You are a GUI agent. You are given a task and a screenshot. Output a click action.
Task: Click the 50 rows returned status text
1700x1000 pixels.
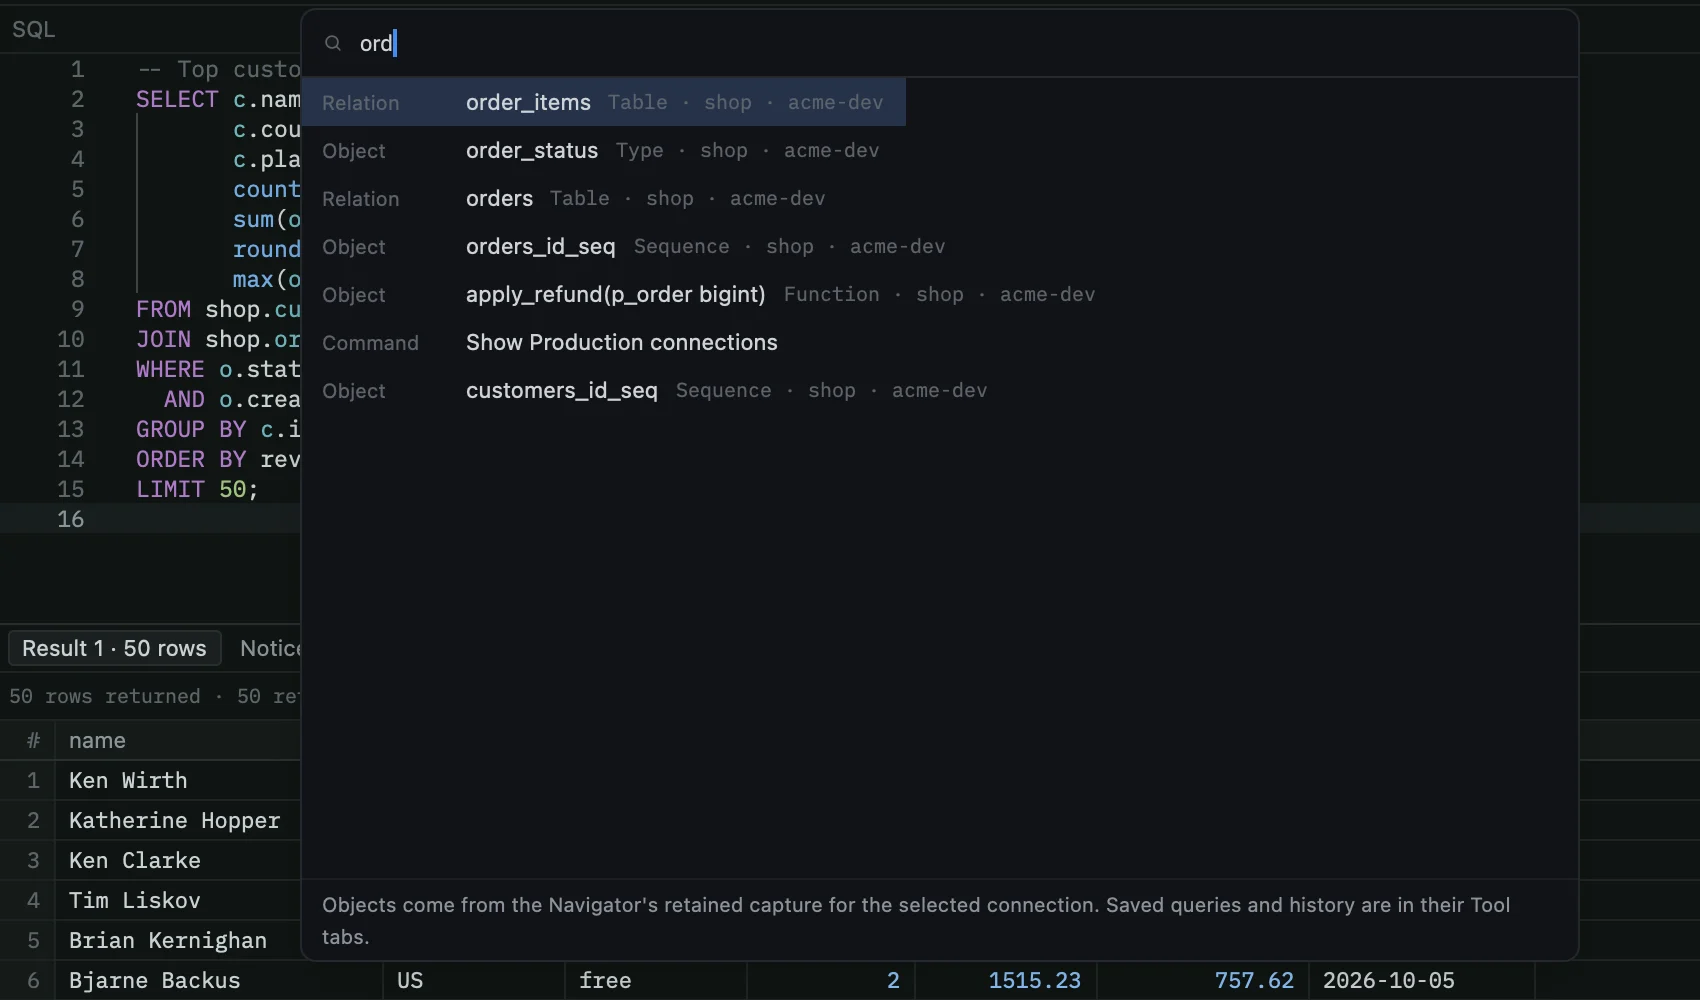(105, 696)
